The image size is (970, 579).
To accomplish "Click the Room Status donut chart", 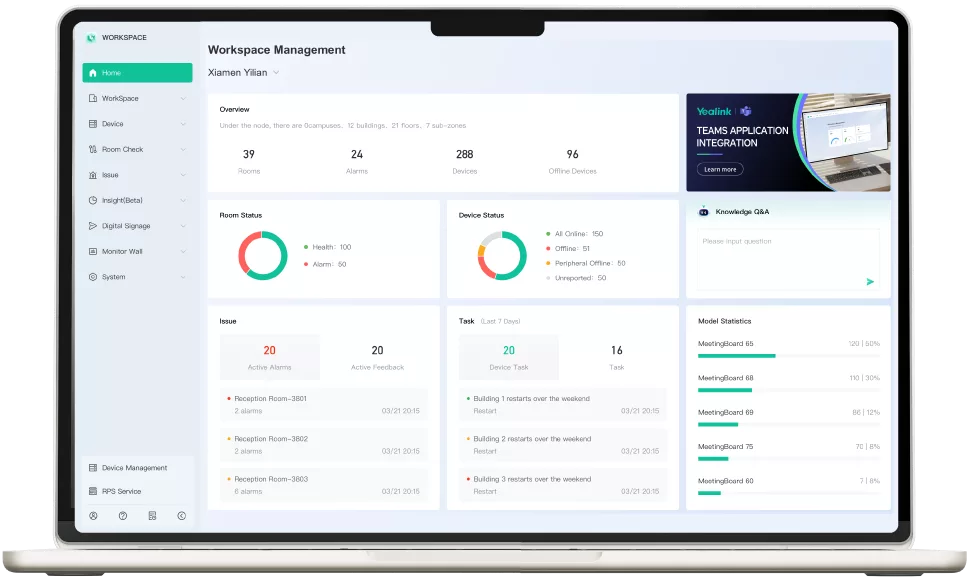I will [263, 255].
